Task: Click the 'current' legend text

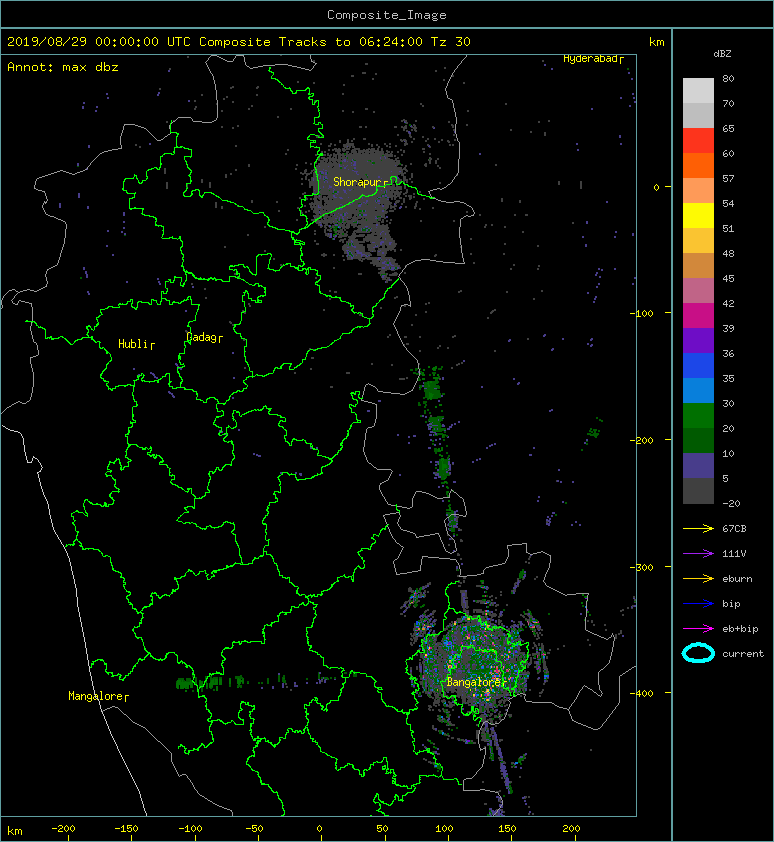Action: tap(743, 654)
